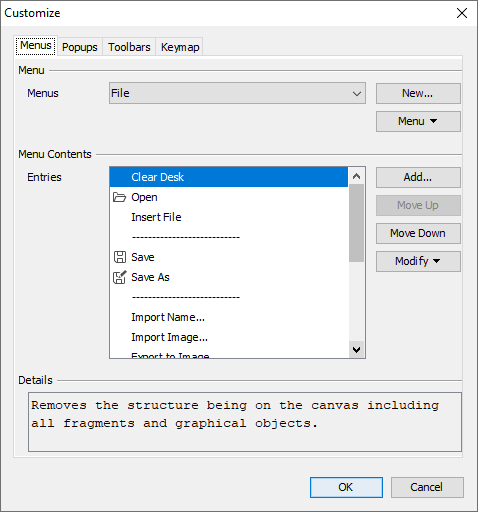Viewport: 478px width, 512px height.
Task: Click the New... button
Action: pyautogui.click(x=418, y=93)
